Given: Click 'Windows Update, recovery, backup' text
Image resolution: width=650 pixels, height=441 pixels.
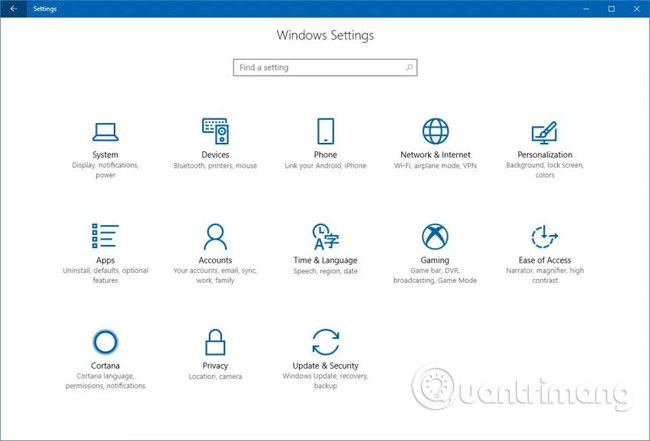Looking at the screenshot, I should point(325,380).
